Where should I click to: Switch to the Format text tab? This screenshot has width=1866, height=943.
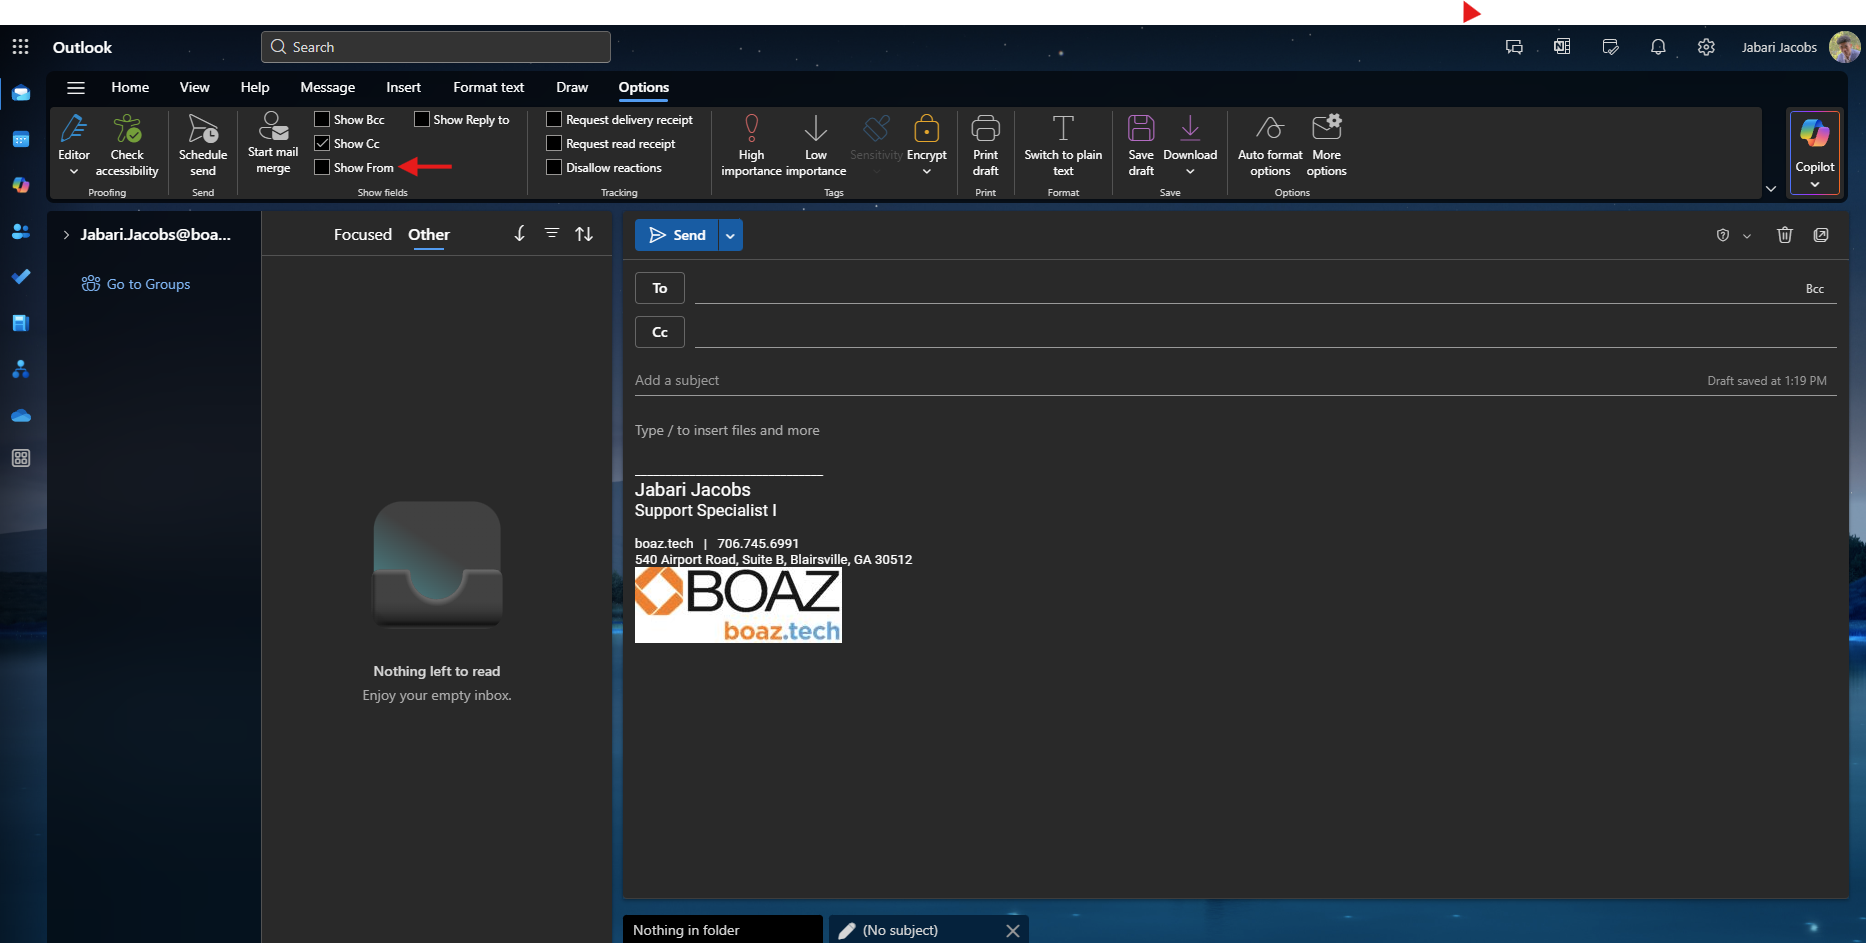pyautogui.click(x=488, y=87)
